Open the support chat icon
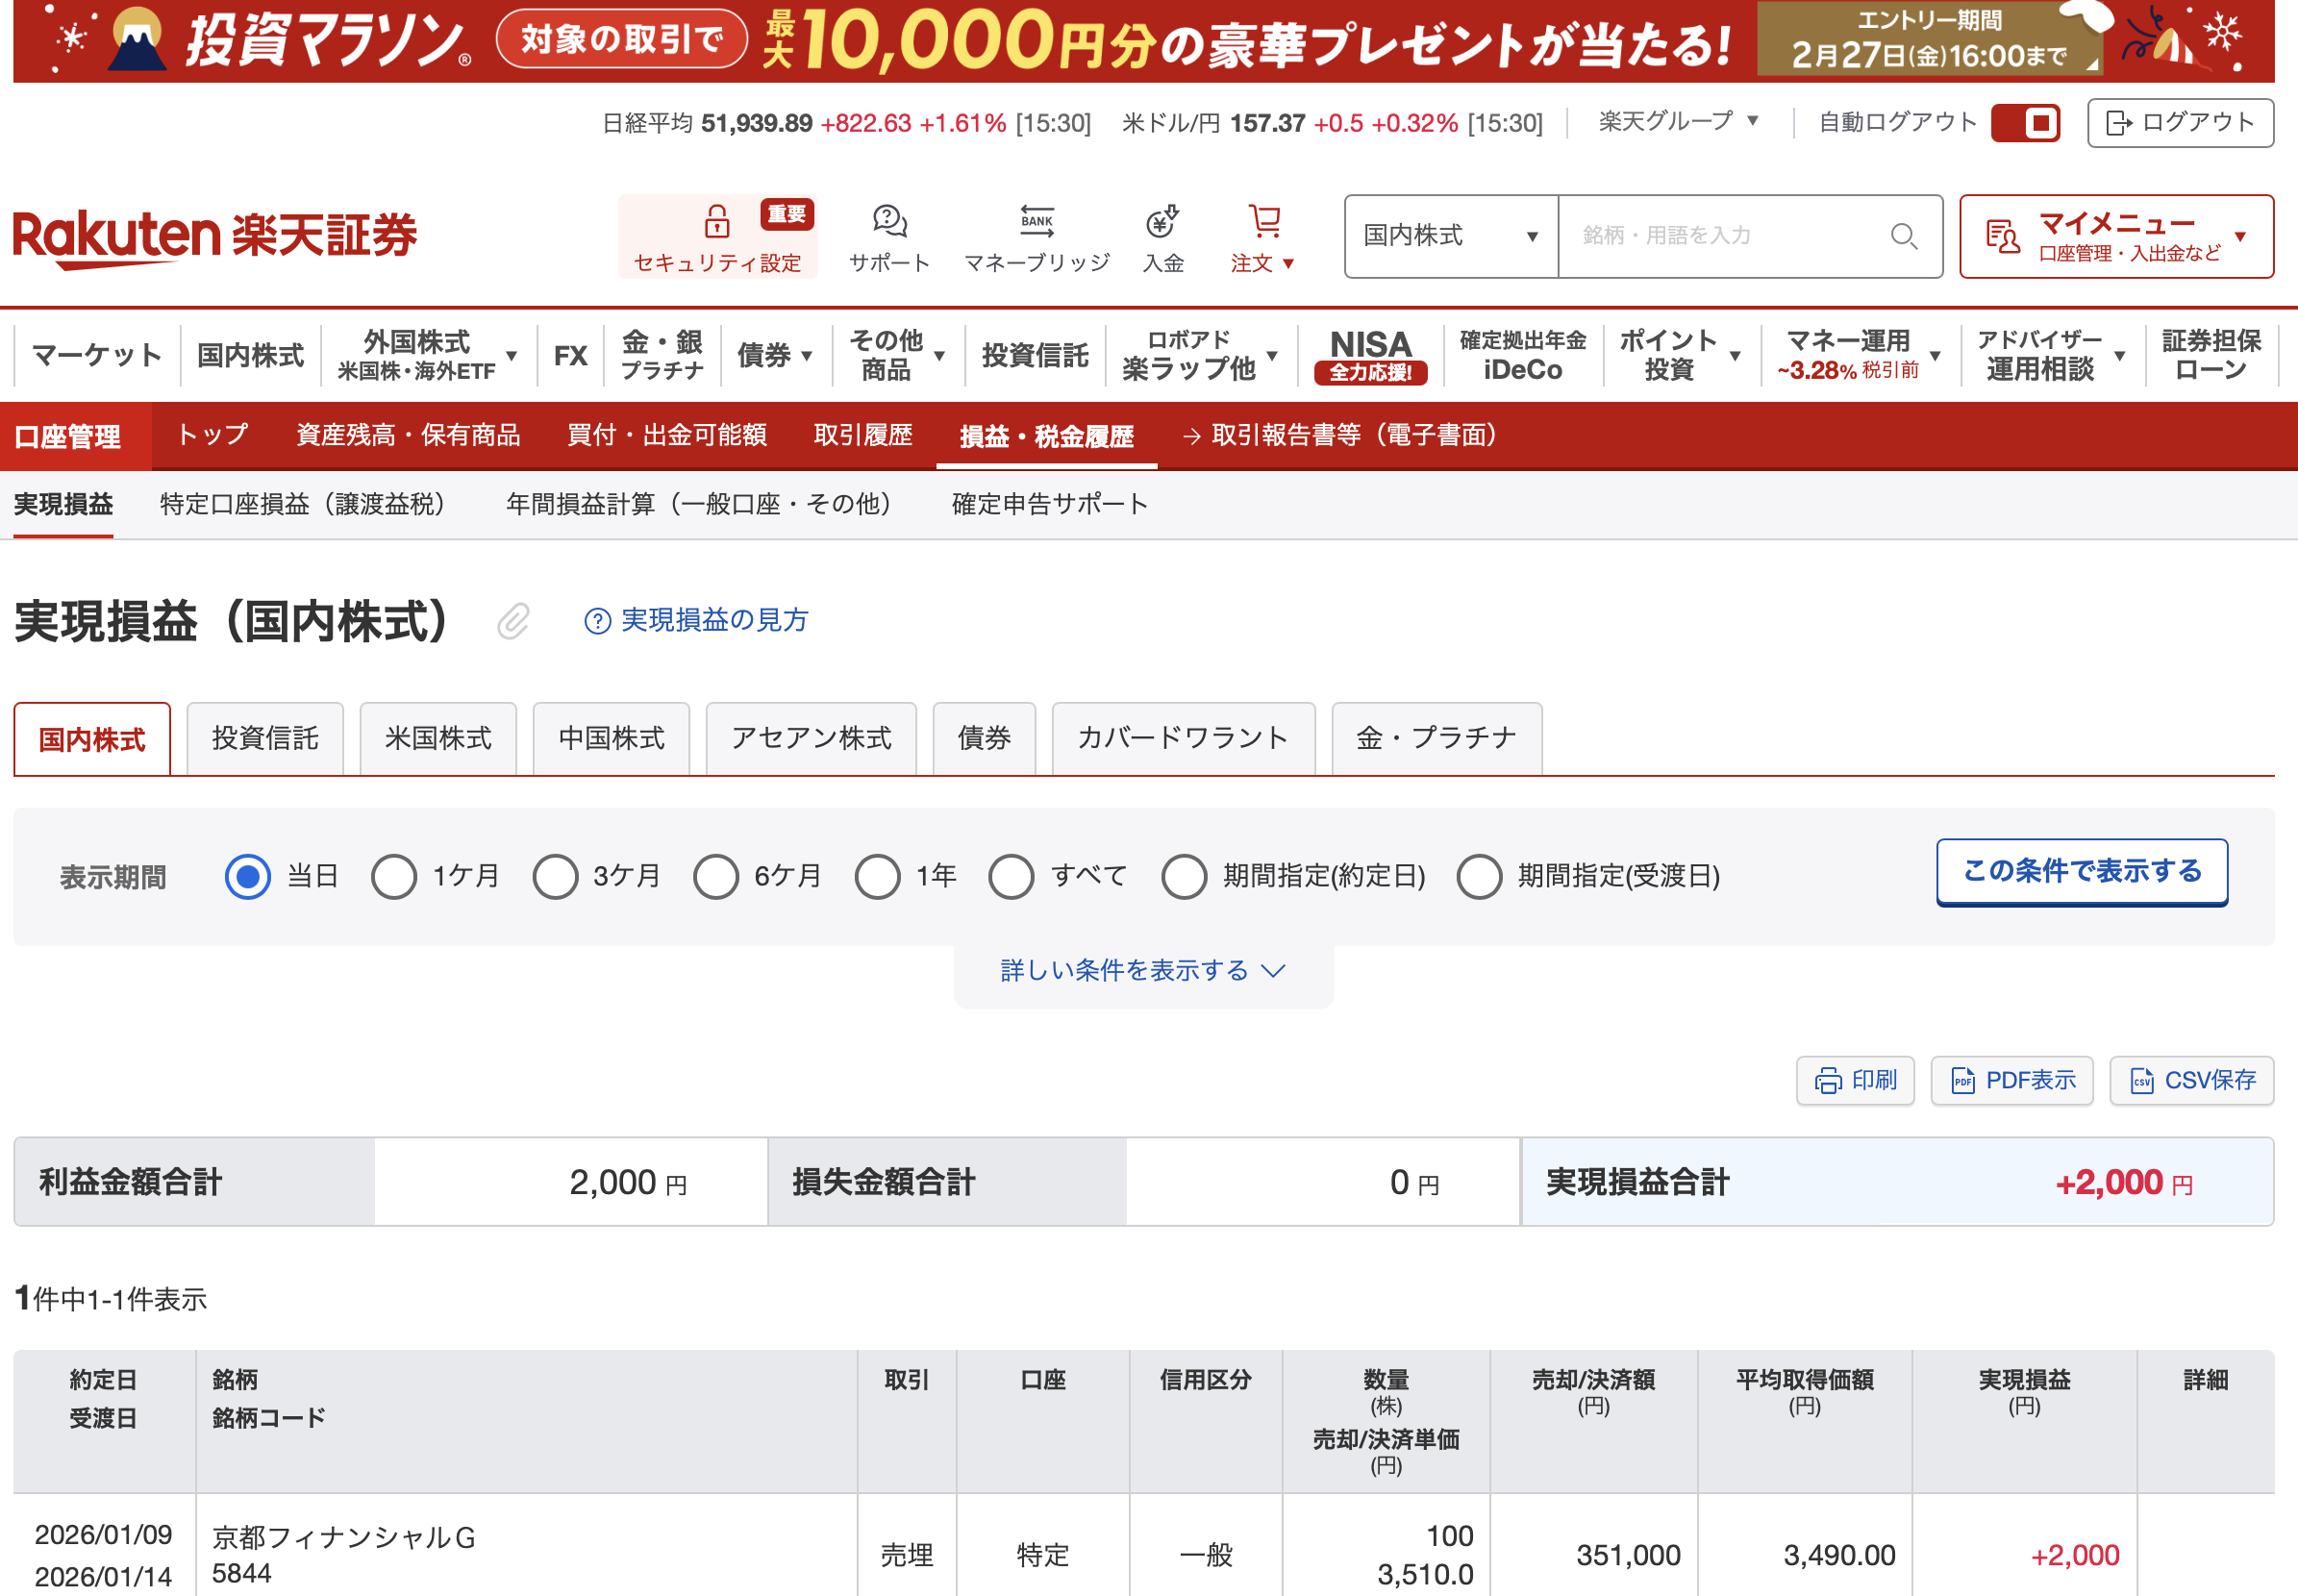 point(889,222)
